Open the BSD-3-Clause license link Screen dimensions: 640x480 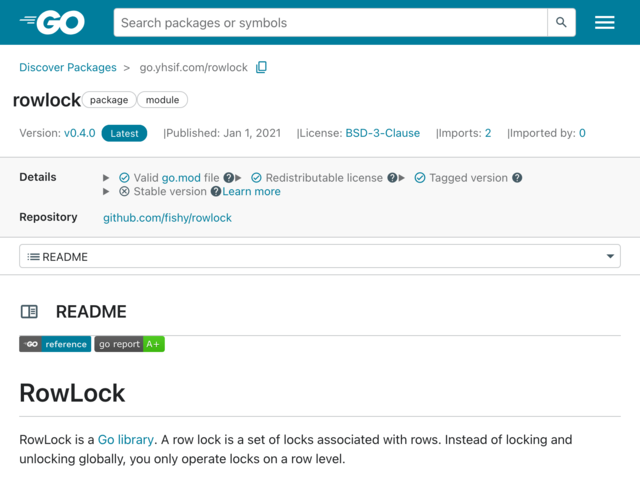pos(382,133)
